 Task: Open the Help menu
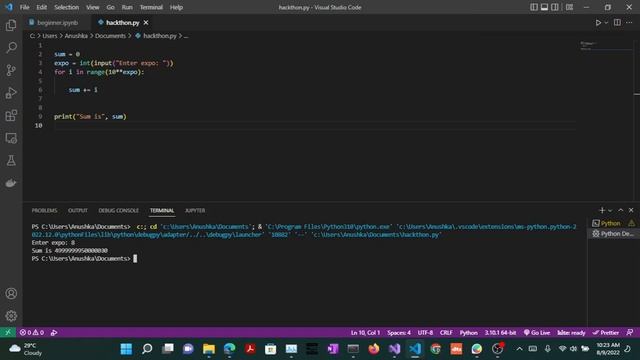pos(176,7)
